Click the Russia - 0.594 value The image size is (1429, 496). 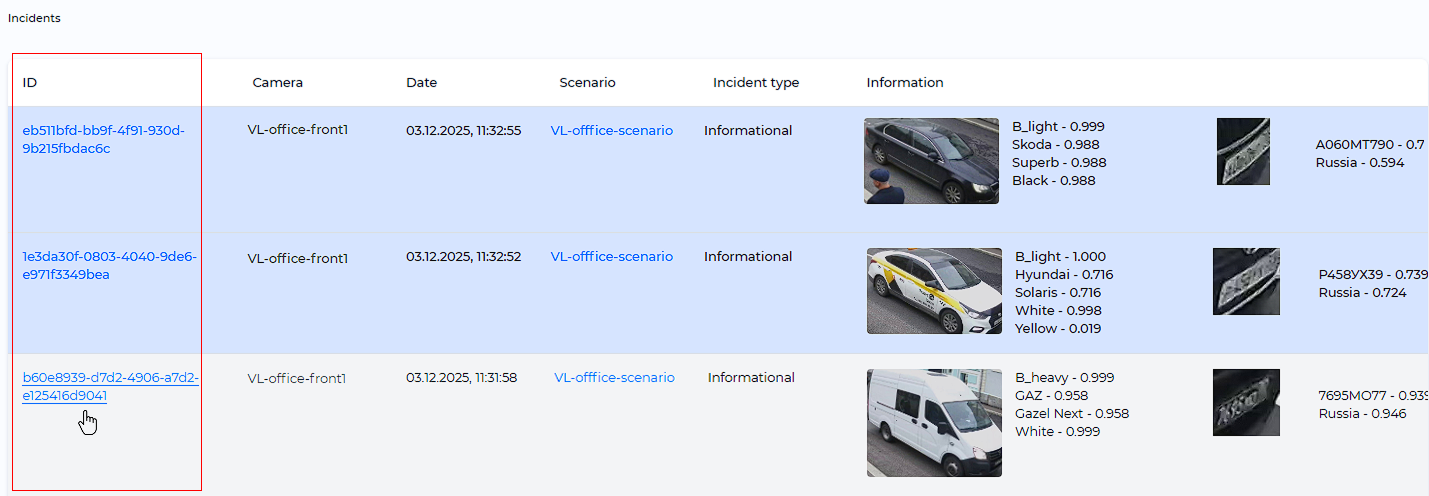1360,162
